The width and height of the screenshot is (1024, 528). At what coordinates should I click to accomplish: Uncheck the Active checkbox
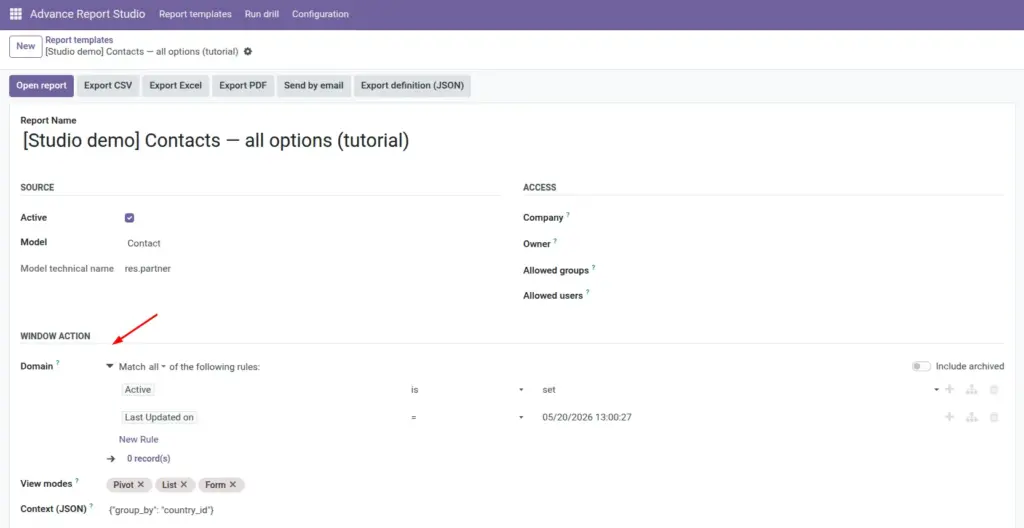(129, 218)
